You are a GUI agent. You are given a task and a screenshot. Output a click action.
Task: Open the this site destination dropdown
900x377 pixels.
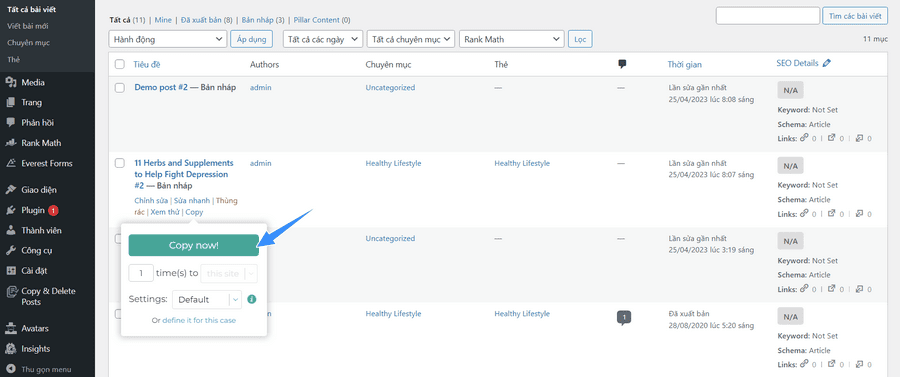(229, 274)
